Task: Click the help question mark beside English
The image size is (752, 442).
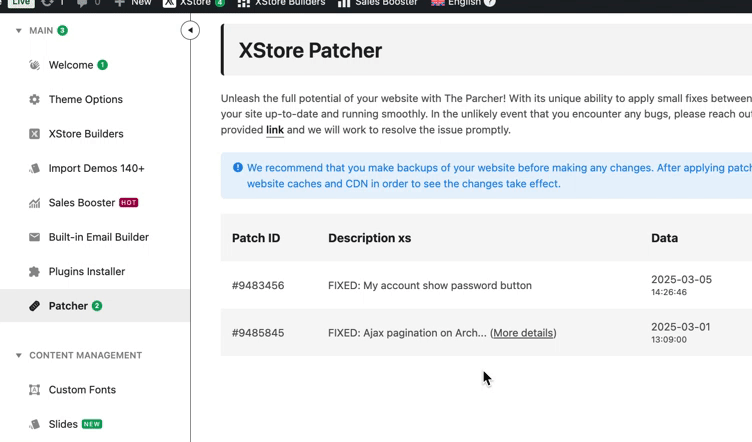Action: [x=490, y=3]
